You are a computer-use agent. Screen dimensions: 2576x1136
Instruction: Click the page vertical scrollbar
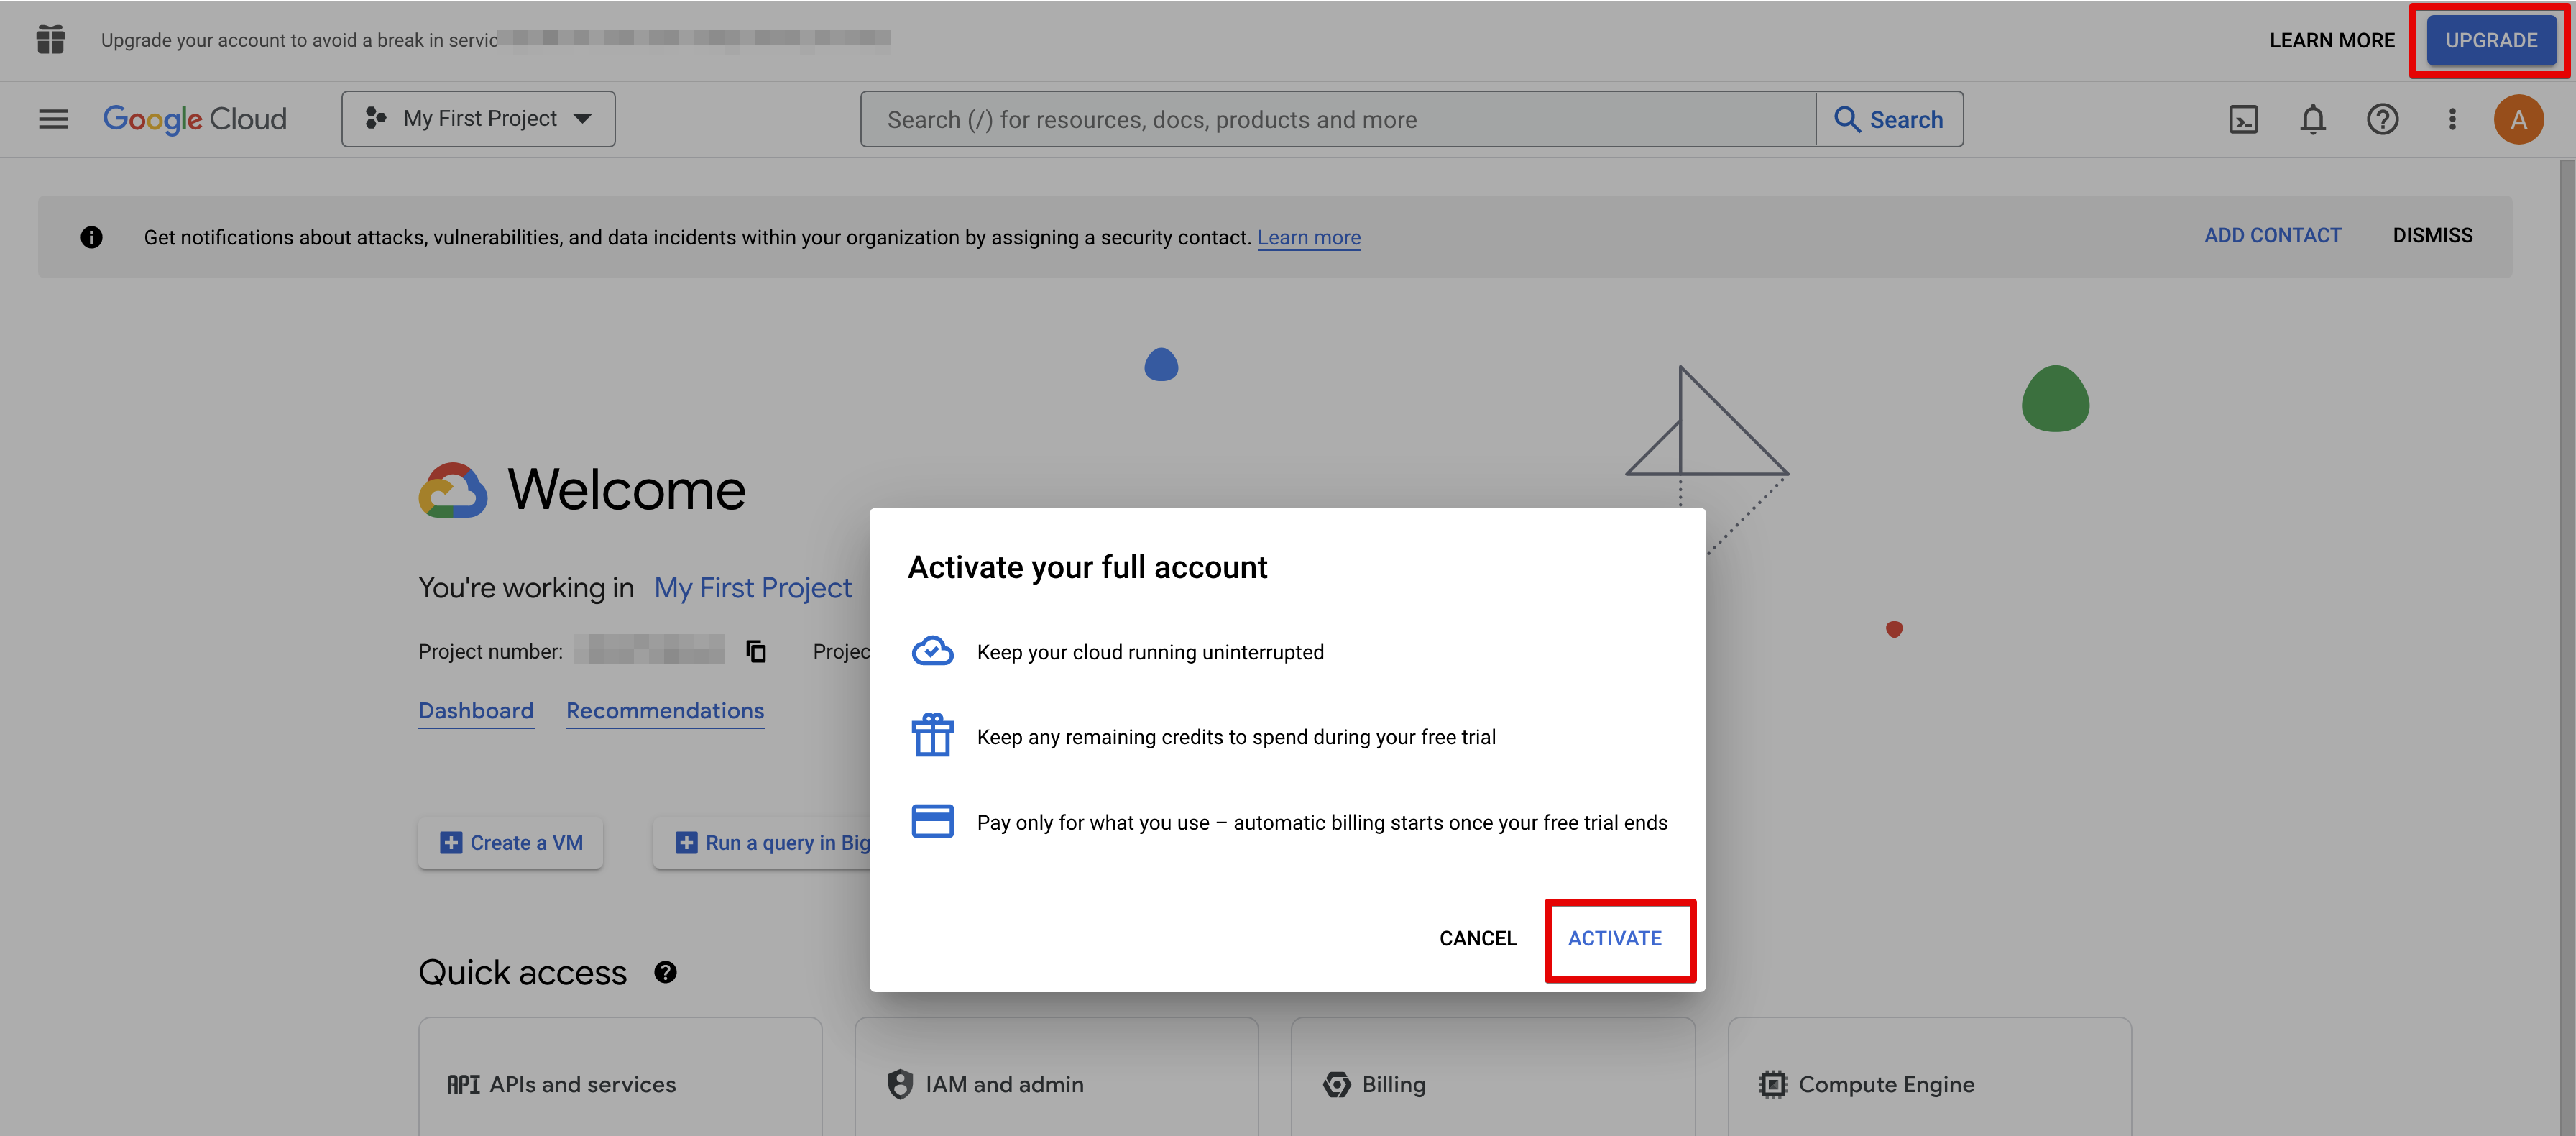[2566, 646]
